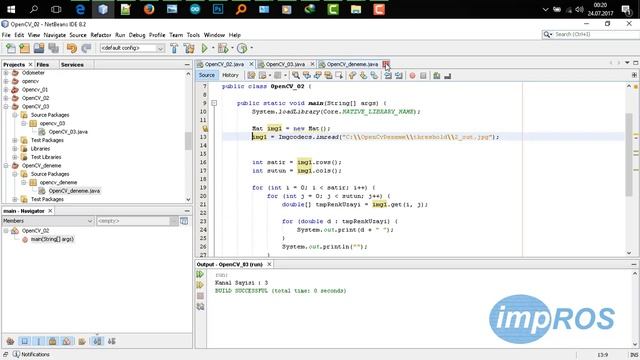This screenshot has height=360, width=640.
Task: Click the Start Macro Recording red icon
Action: tap(412, 76)
